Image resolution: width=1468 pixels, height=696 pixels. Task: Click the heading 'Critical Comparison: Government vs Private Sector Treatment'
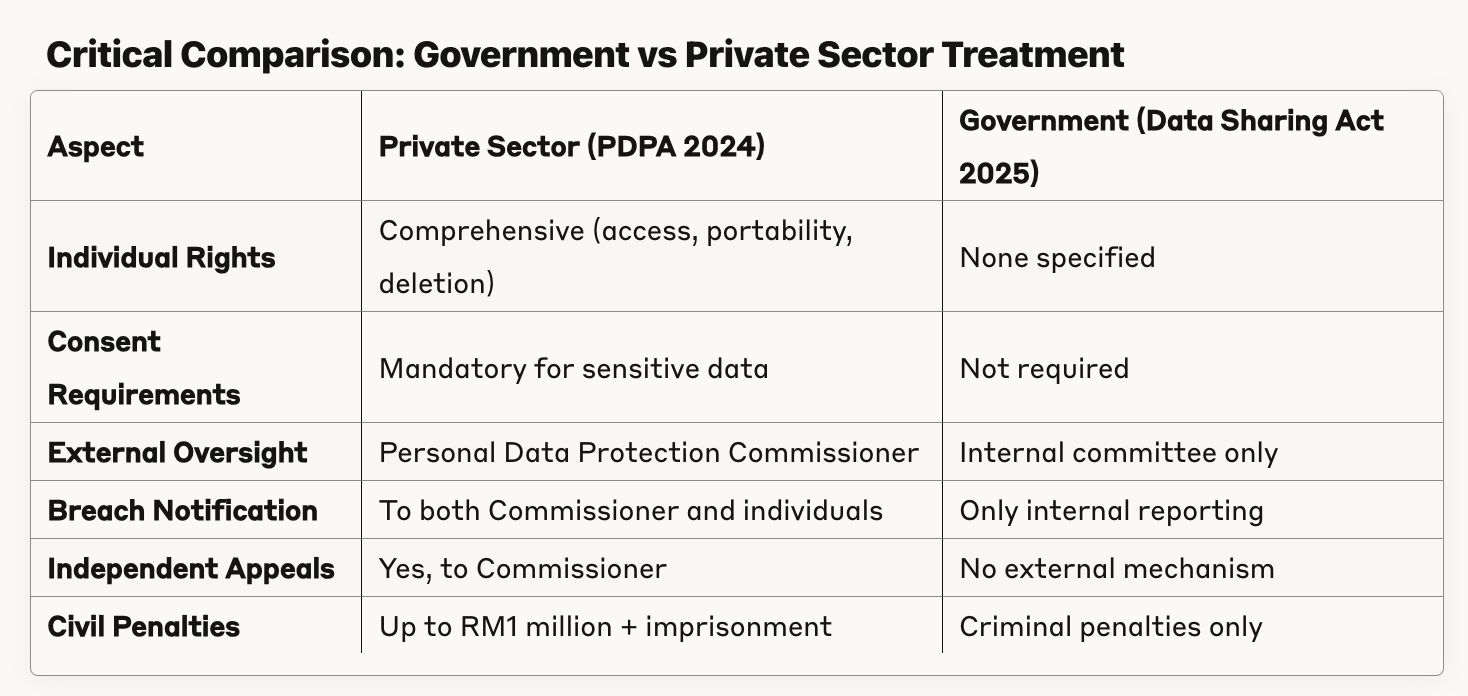pyautogui.click(x=585, y=54)
